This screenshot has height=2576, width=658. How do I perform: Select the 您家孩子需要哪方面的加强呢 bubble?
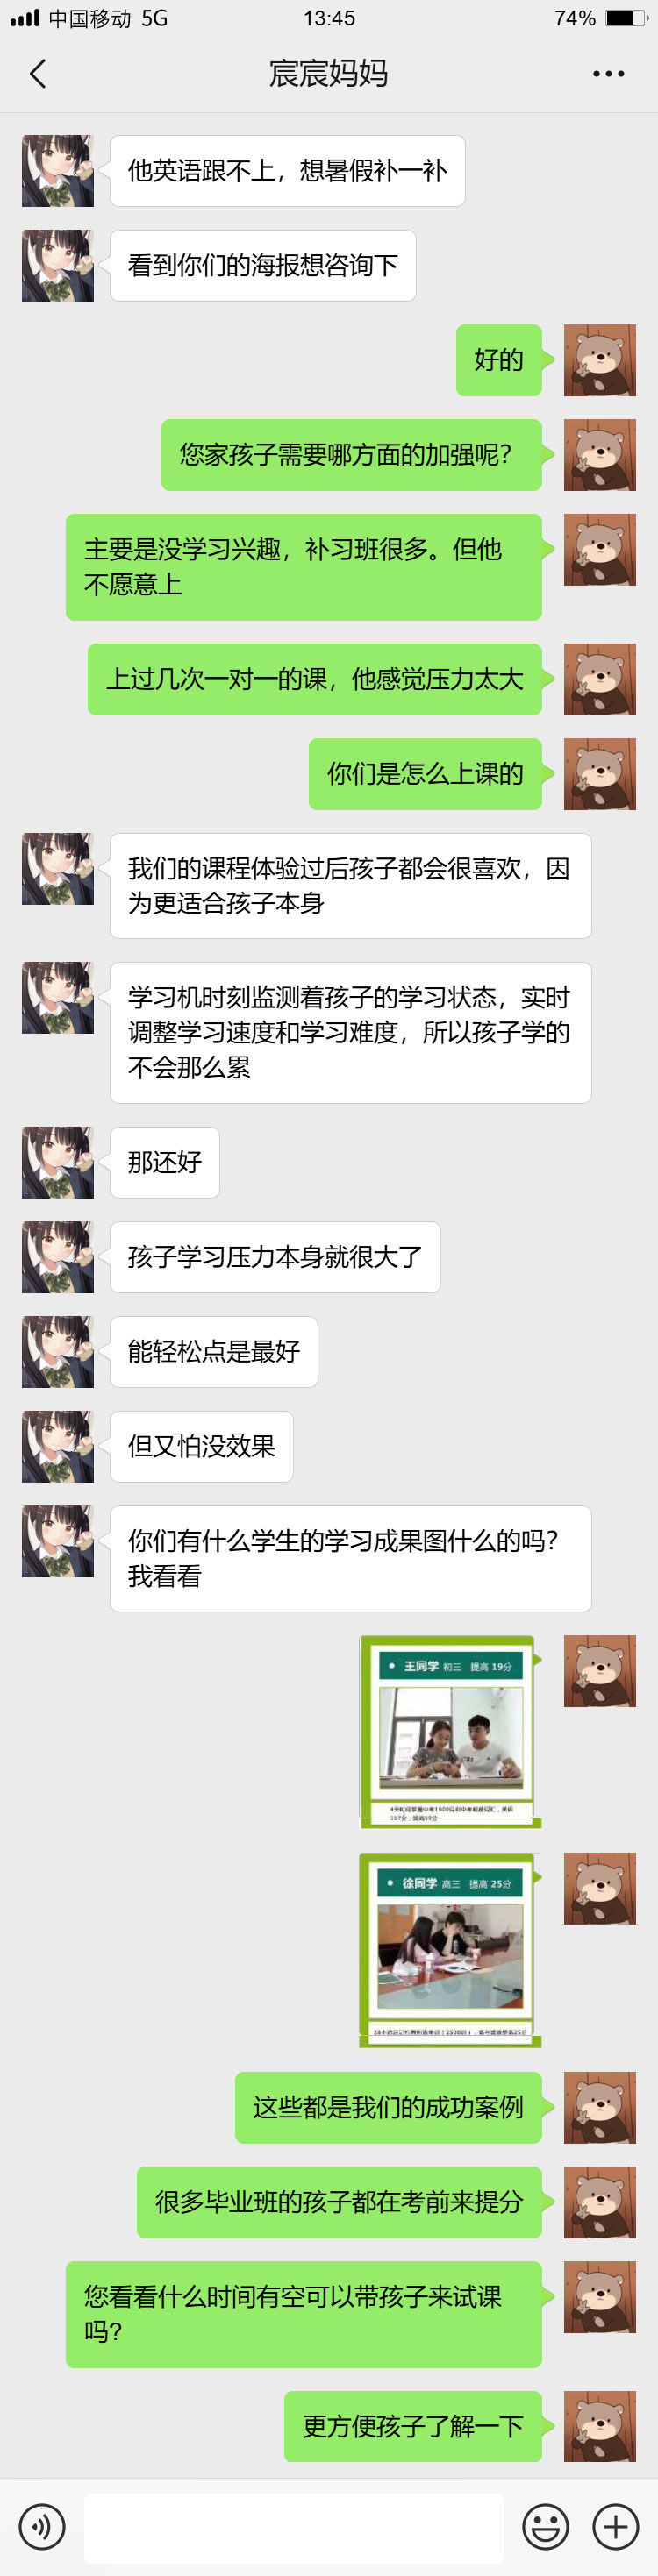point(351,455)
